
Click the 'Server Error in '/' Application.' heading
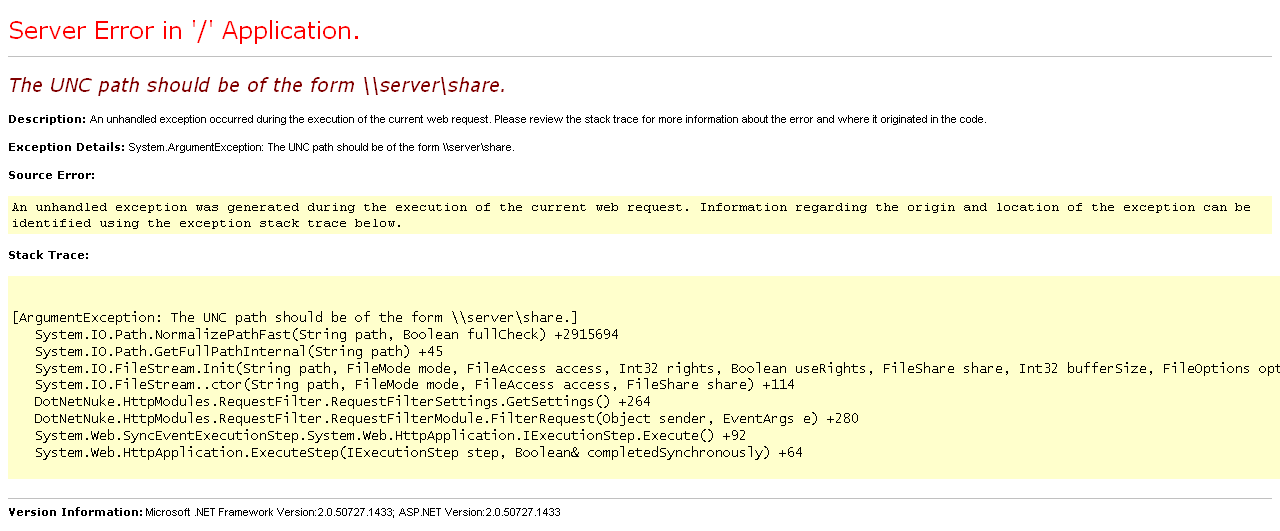tap(184, 31)
